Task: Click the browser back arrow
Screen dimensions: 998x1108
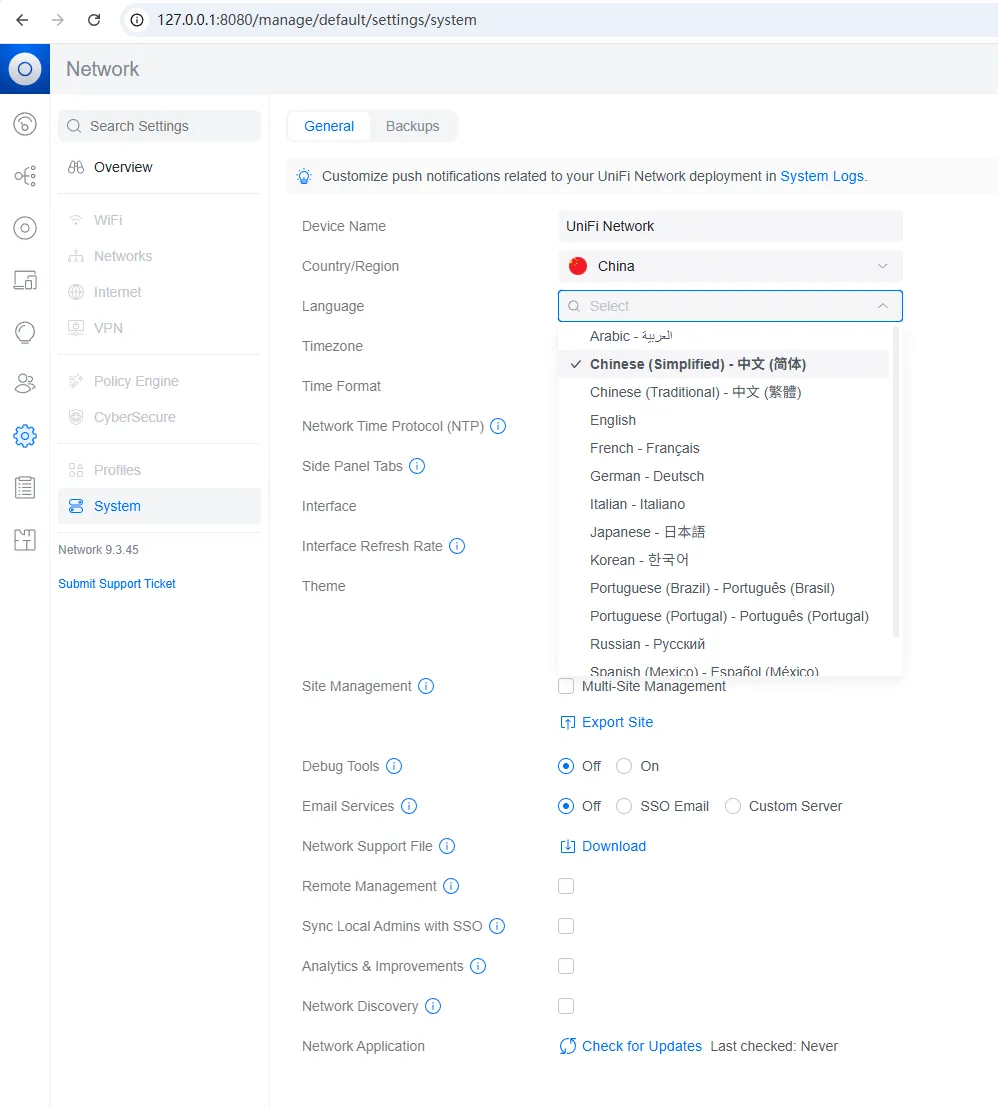Action: click(x=22, y=20)
